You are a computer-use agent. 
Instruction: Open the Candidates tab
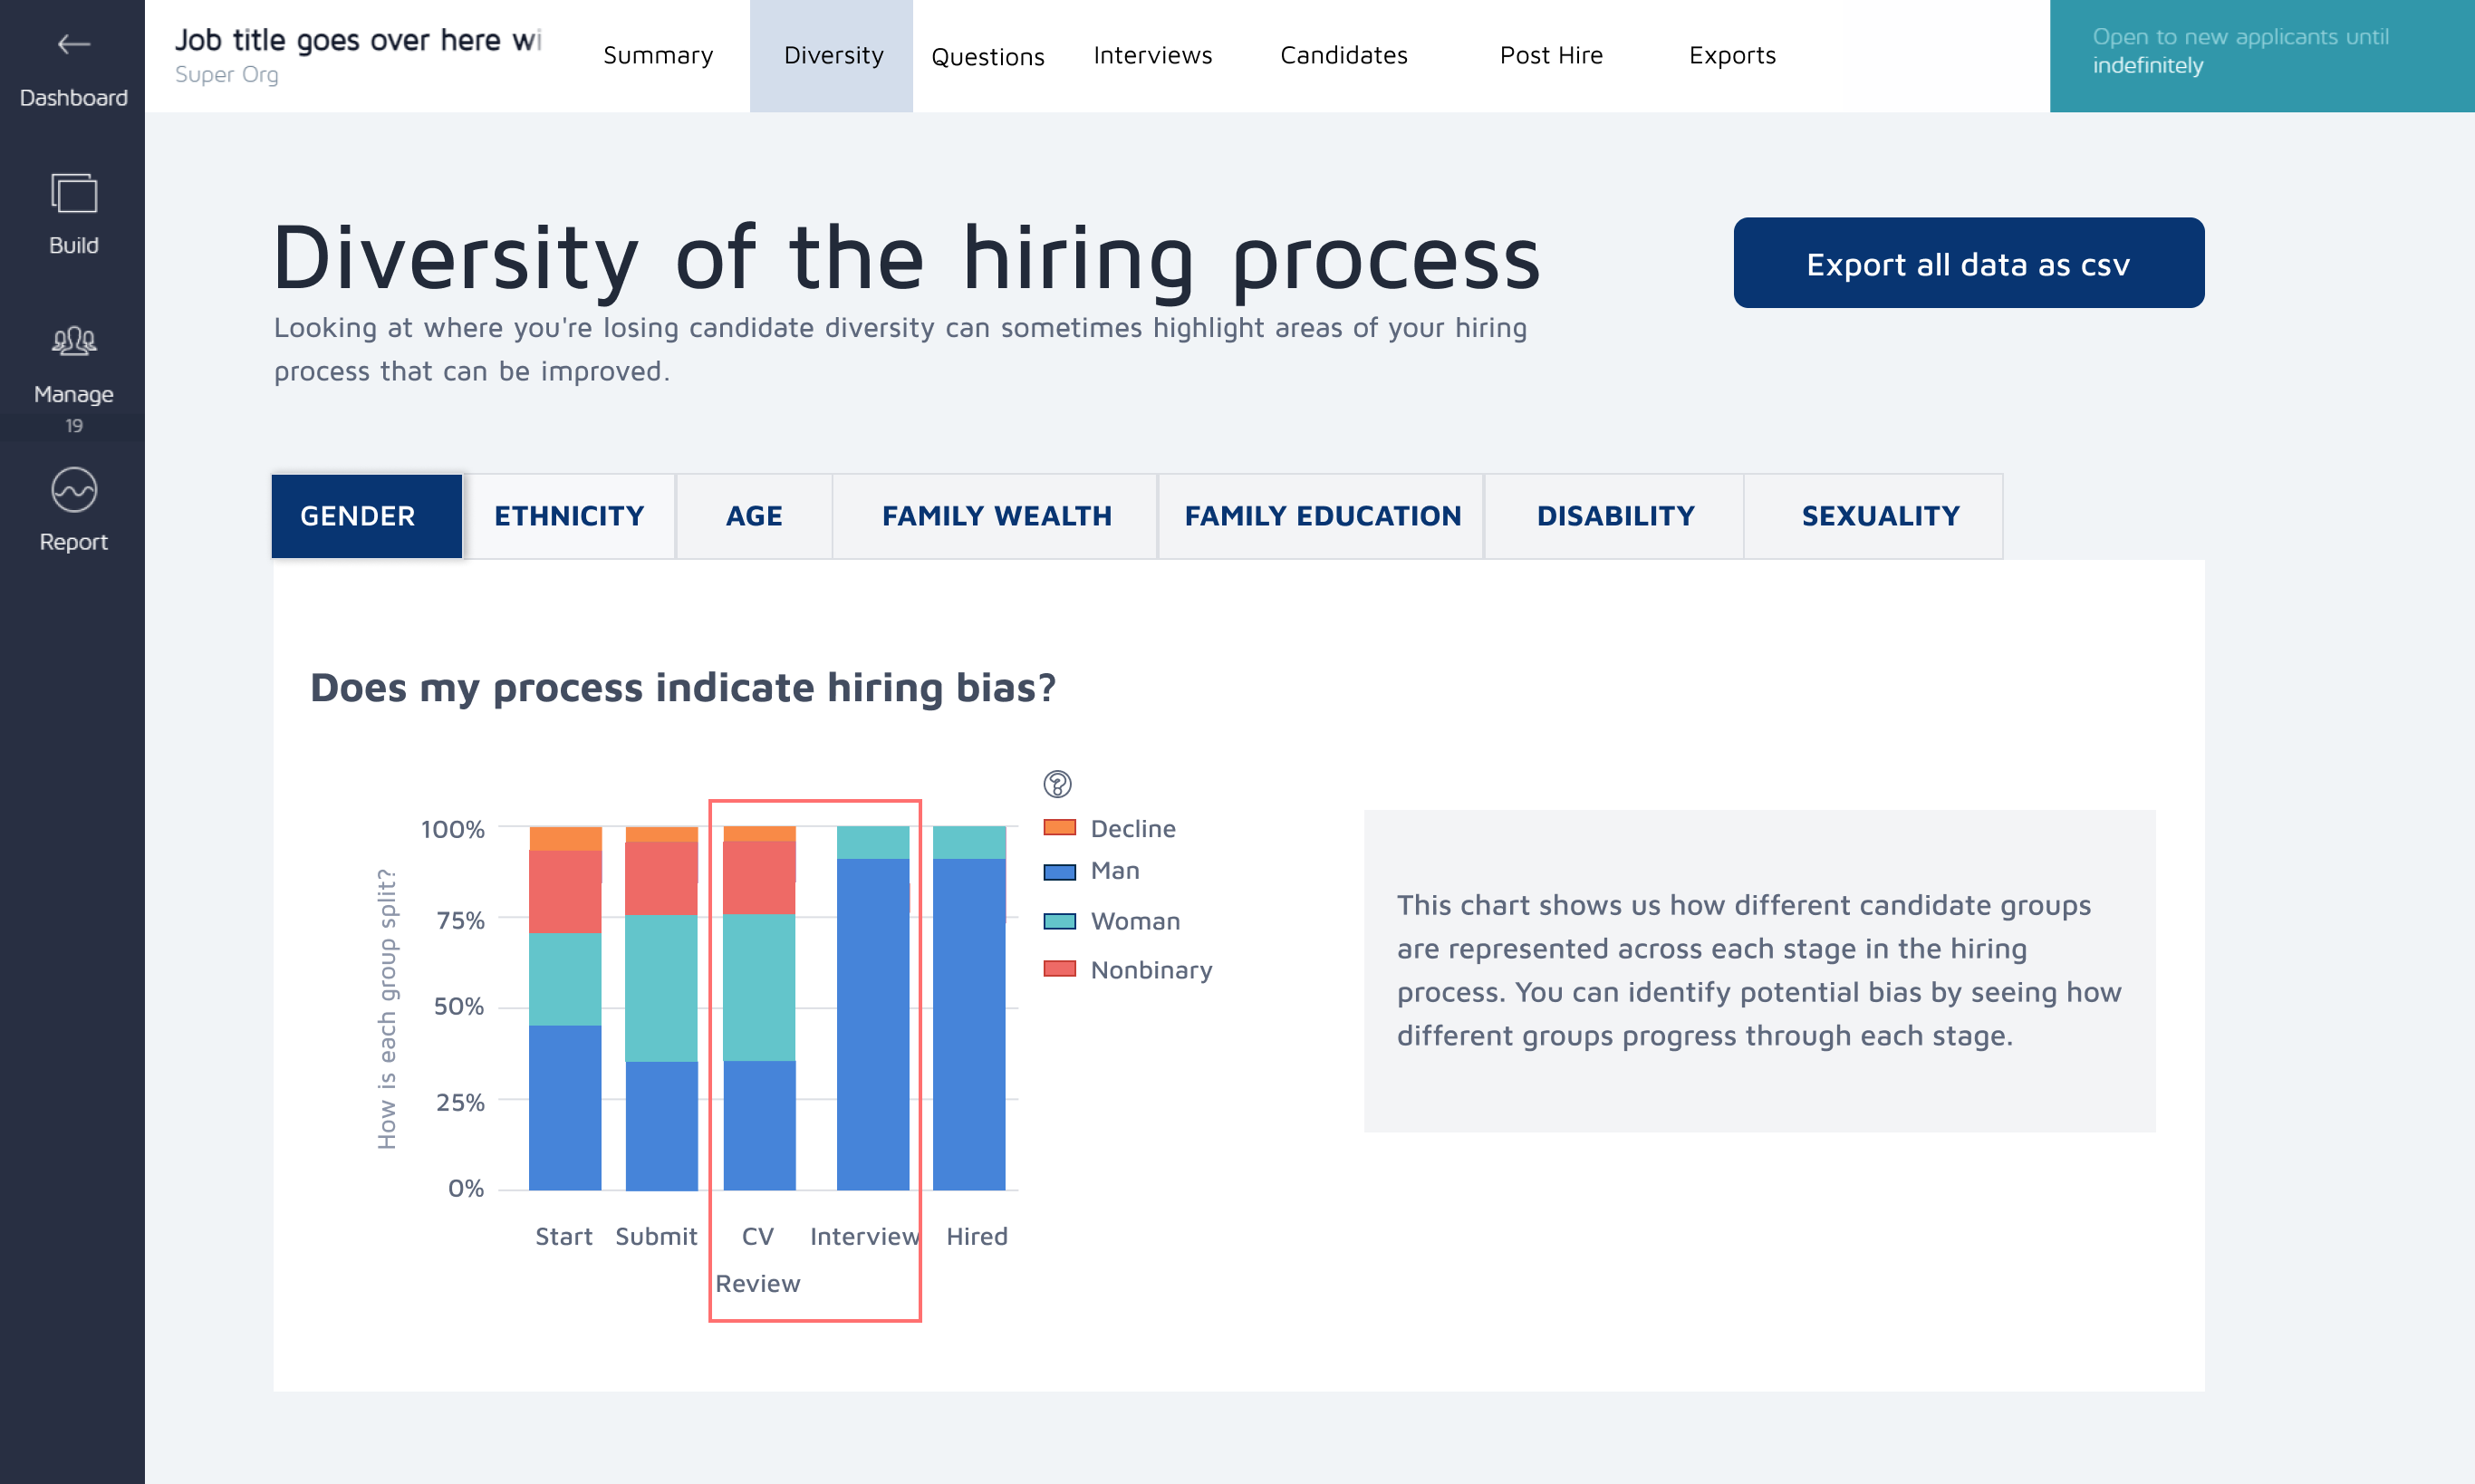(x=1343, y=56)
